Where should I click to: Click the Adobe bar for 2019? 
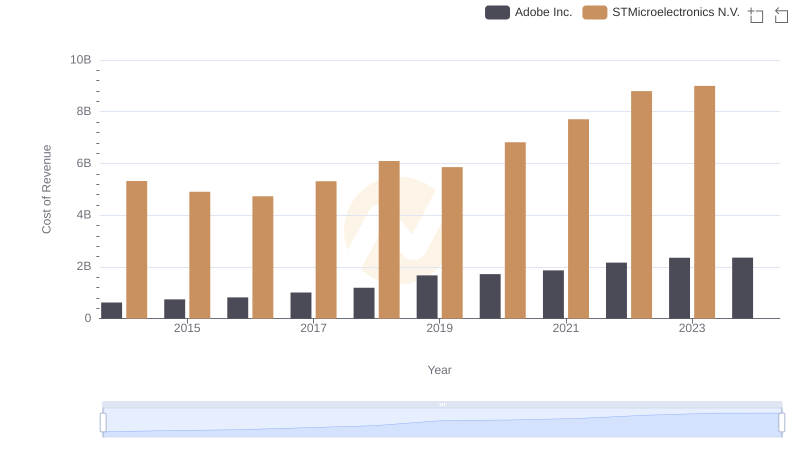[427, 296]
